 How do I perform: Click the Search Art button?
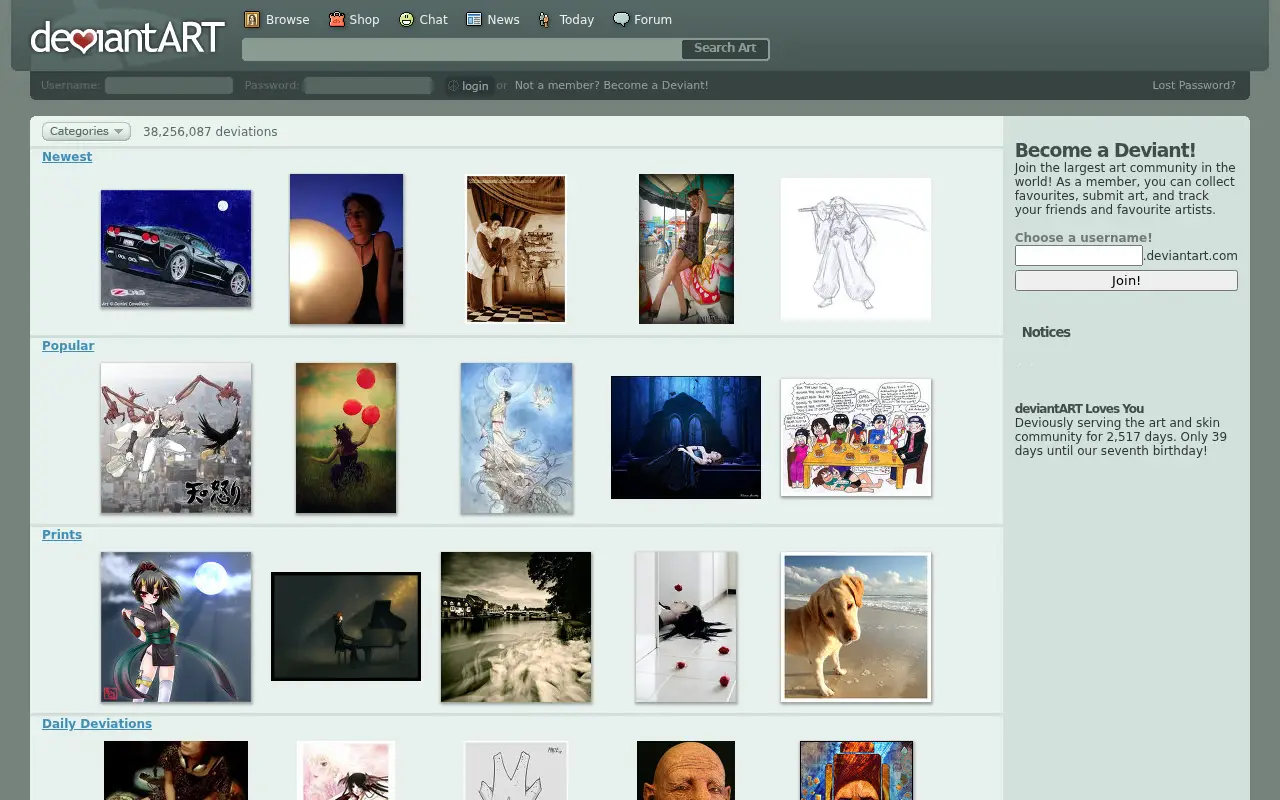[x=725, y=48]
